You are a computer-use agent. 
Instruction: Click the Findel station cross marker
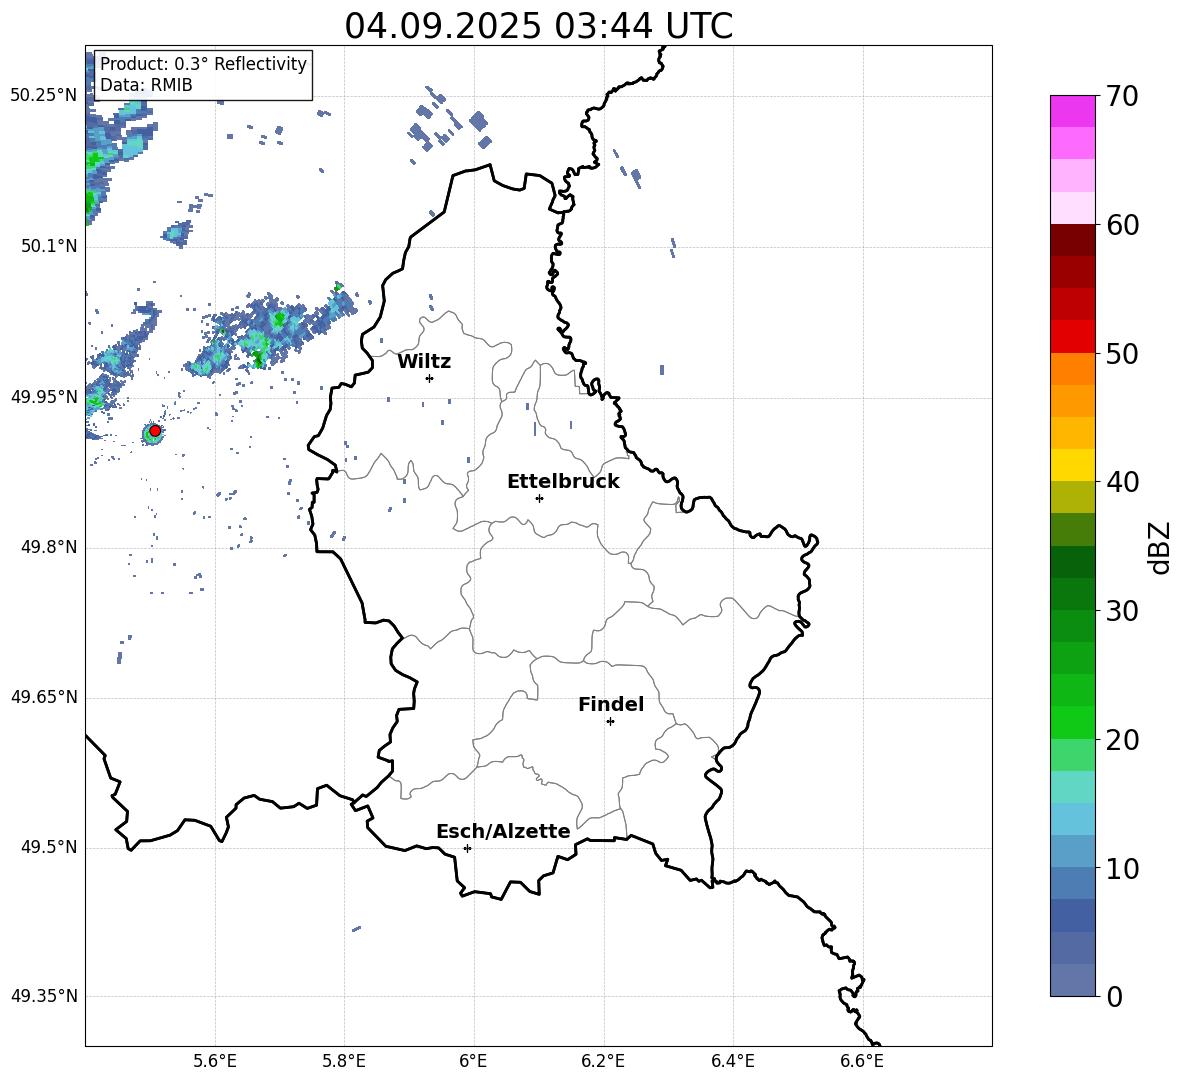(610, 721)
